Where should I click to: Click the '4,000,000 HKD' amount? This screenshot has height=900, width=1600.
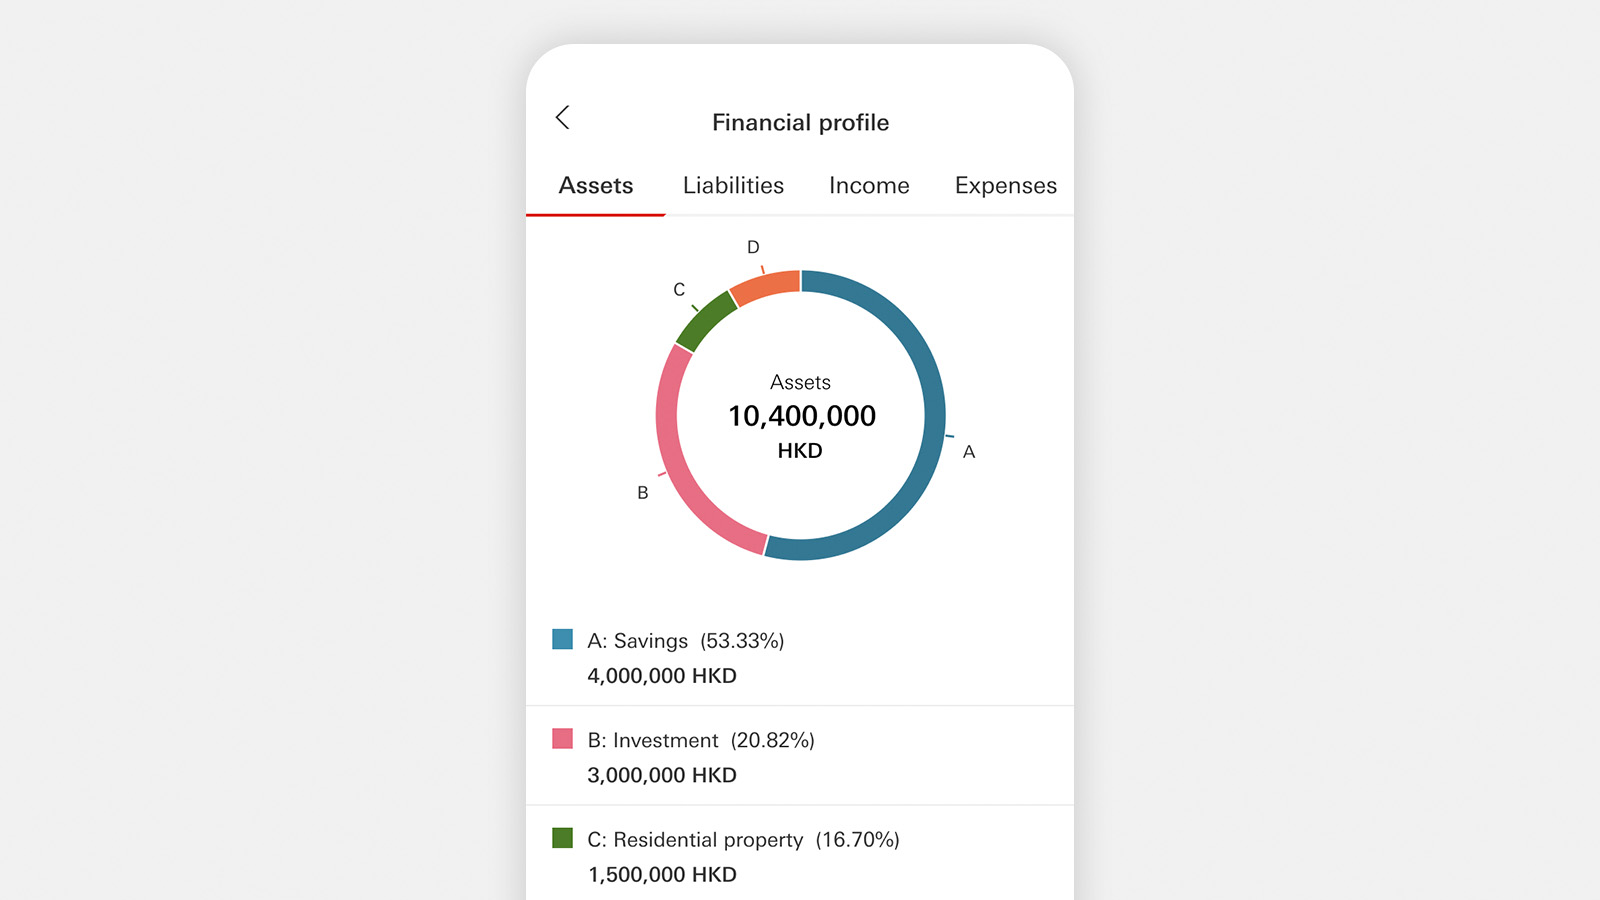click(662, 676)
